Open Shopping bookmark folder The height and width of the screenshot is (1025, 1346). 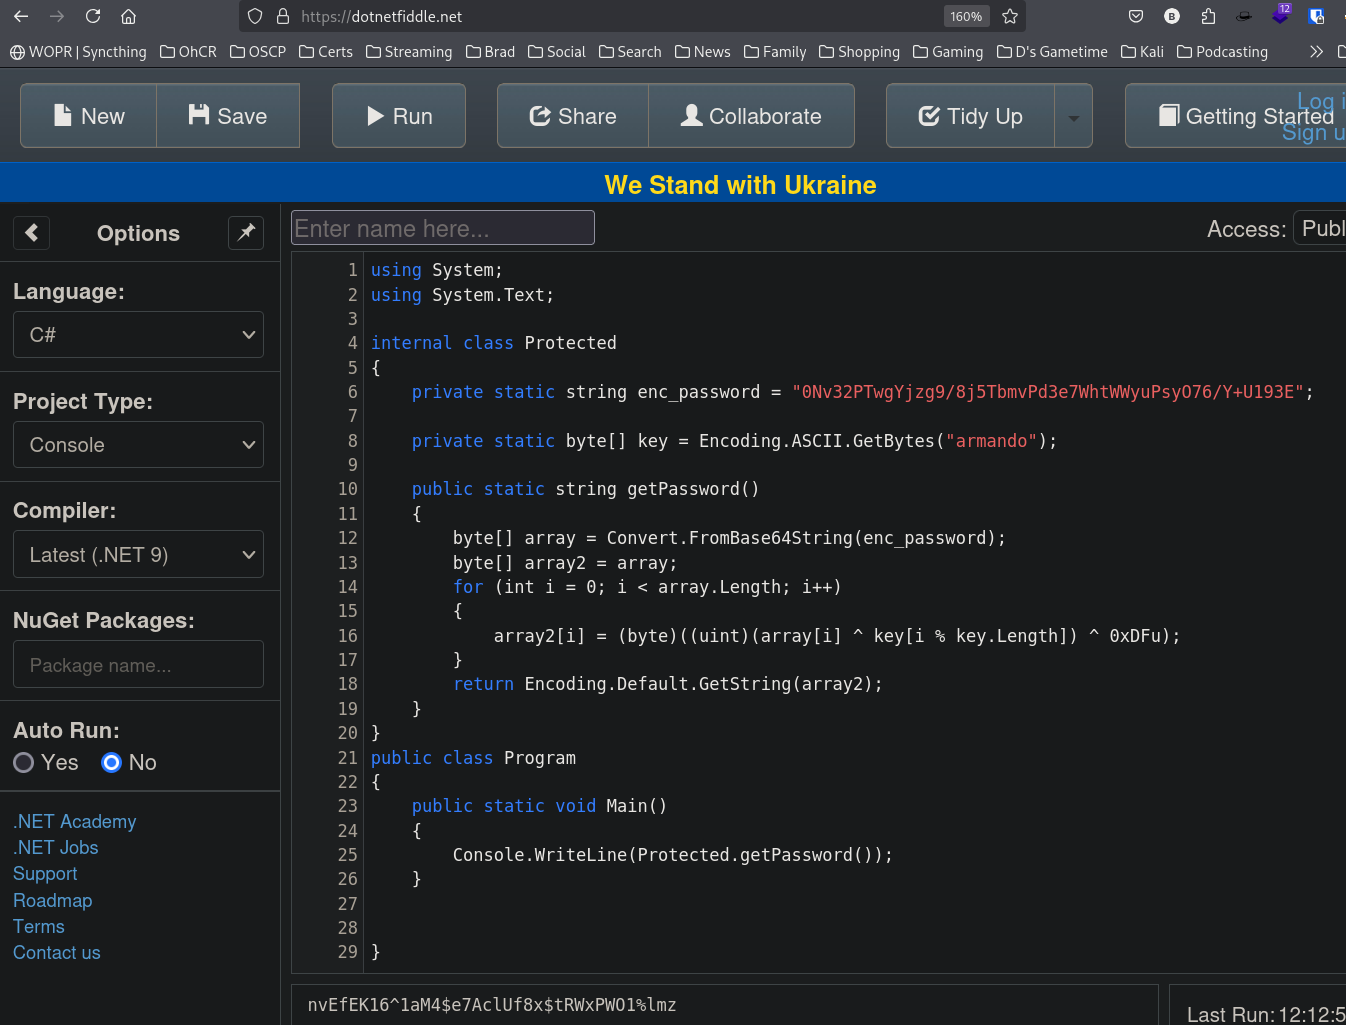[x=859, y=52]
